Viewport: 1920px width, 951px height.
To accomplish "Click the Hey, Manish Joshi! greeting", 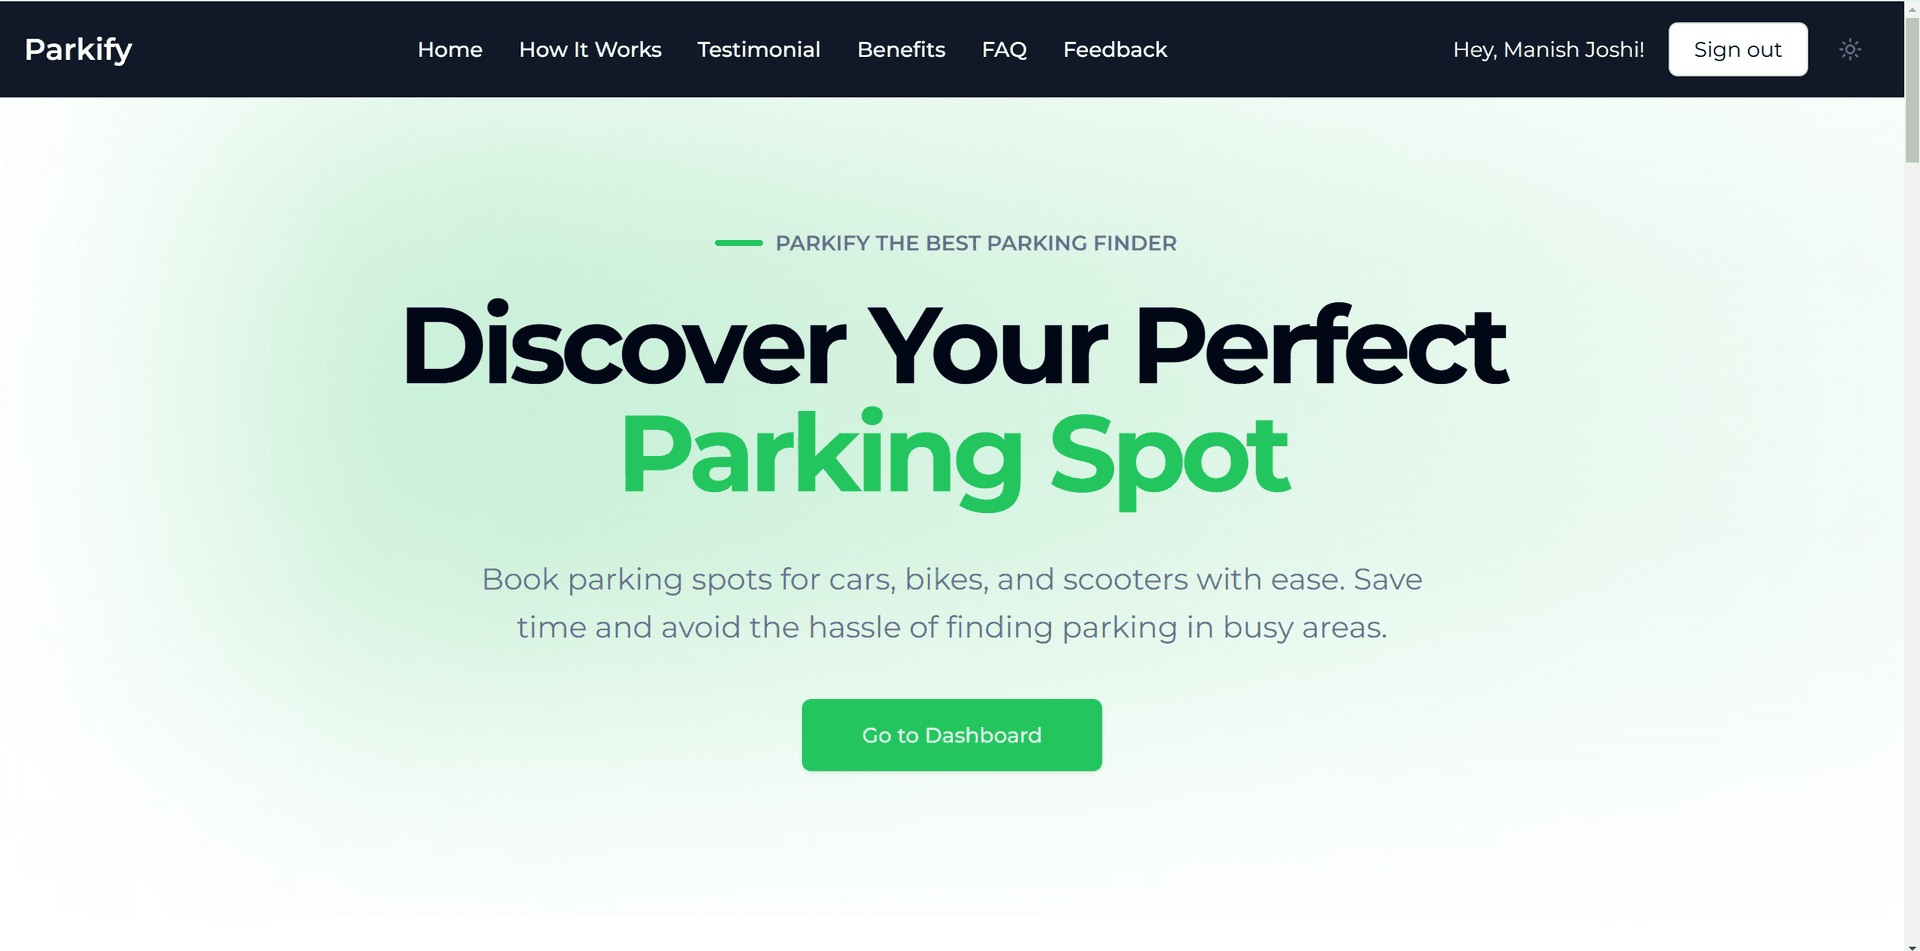I will 1548,49.
